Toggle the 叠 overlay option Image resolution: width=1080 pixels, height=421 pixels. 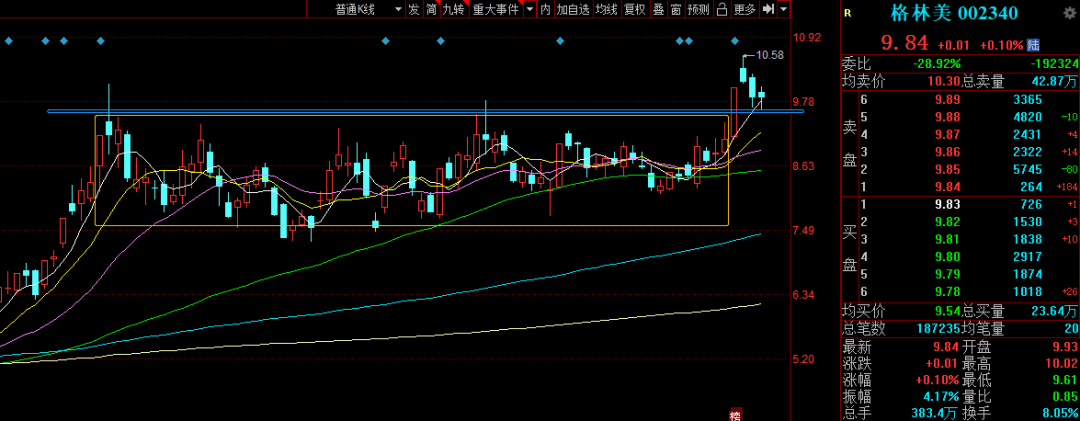658,9
